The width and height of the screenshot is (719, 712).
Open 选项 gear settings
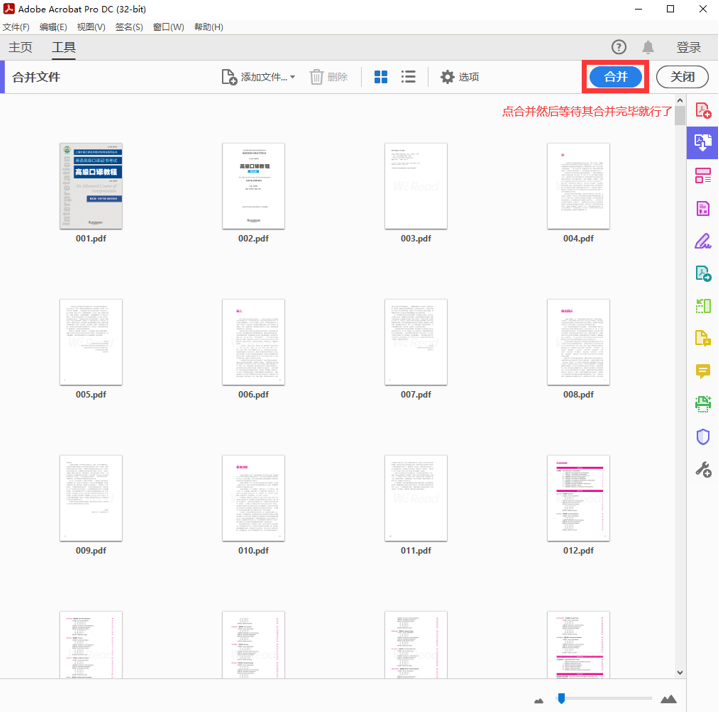(x=447, y=77)
